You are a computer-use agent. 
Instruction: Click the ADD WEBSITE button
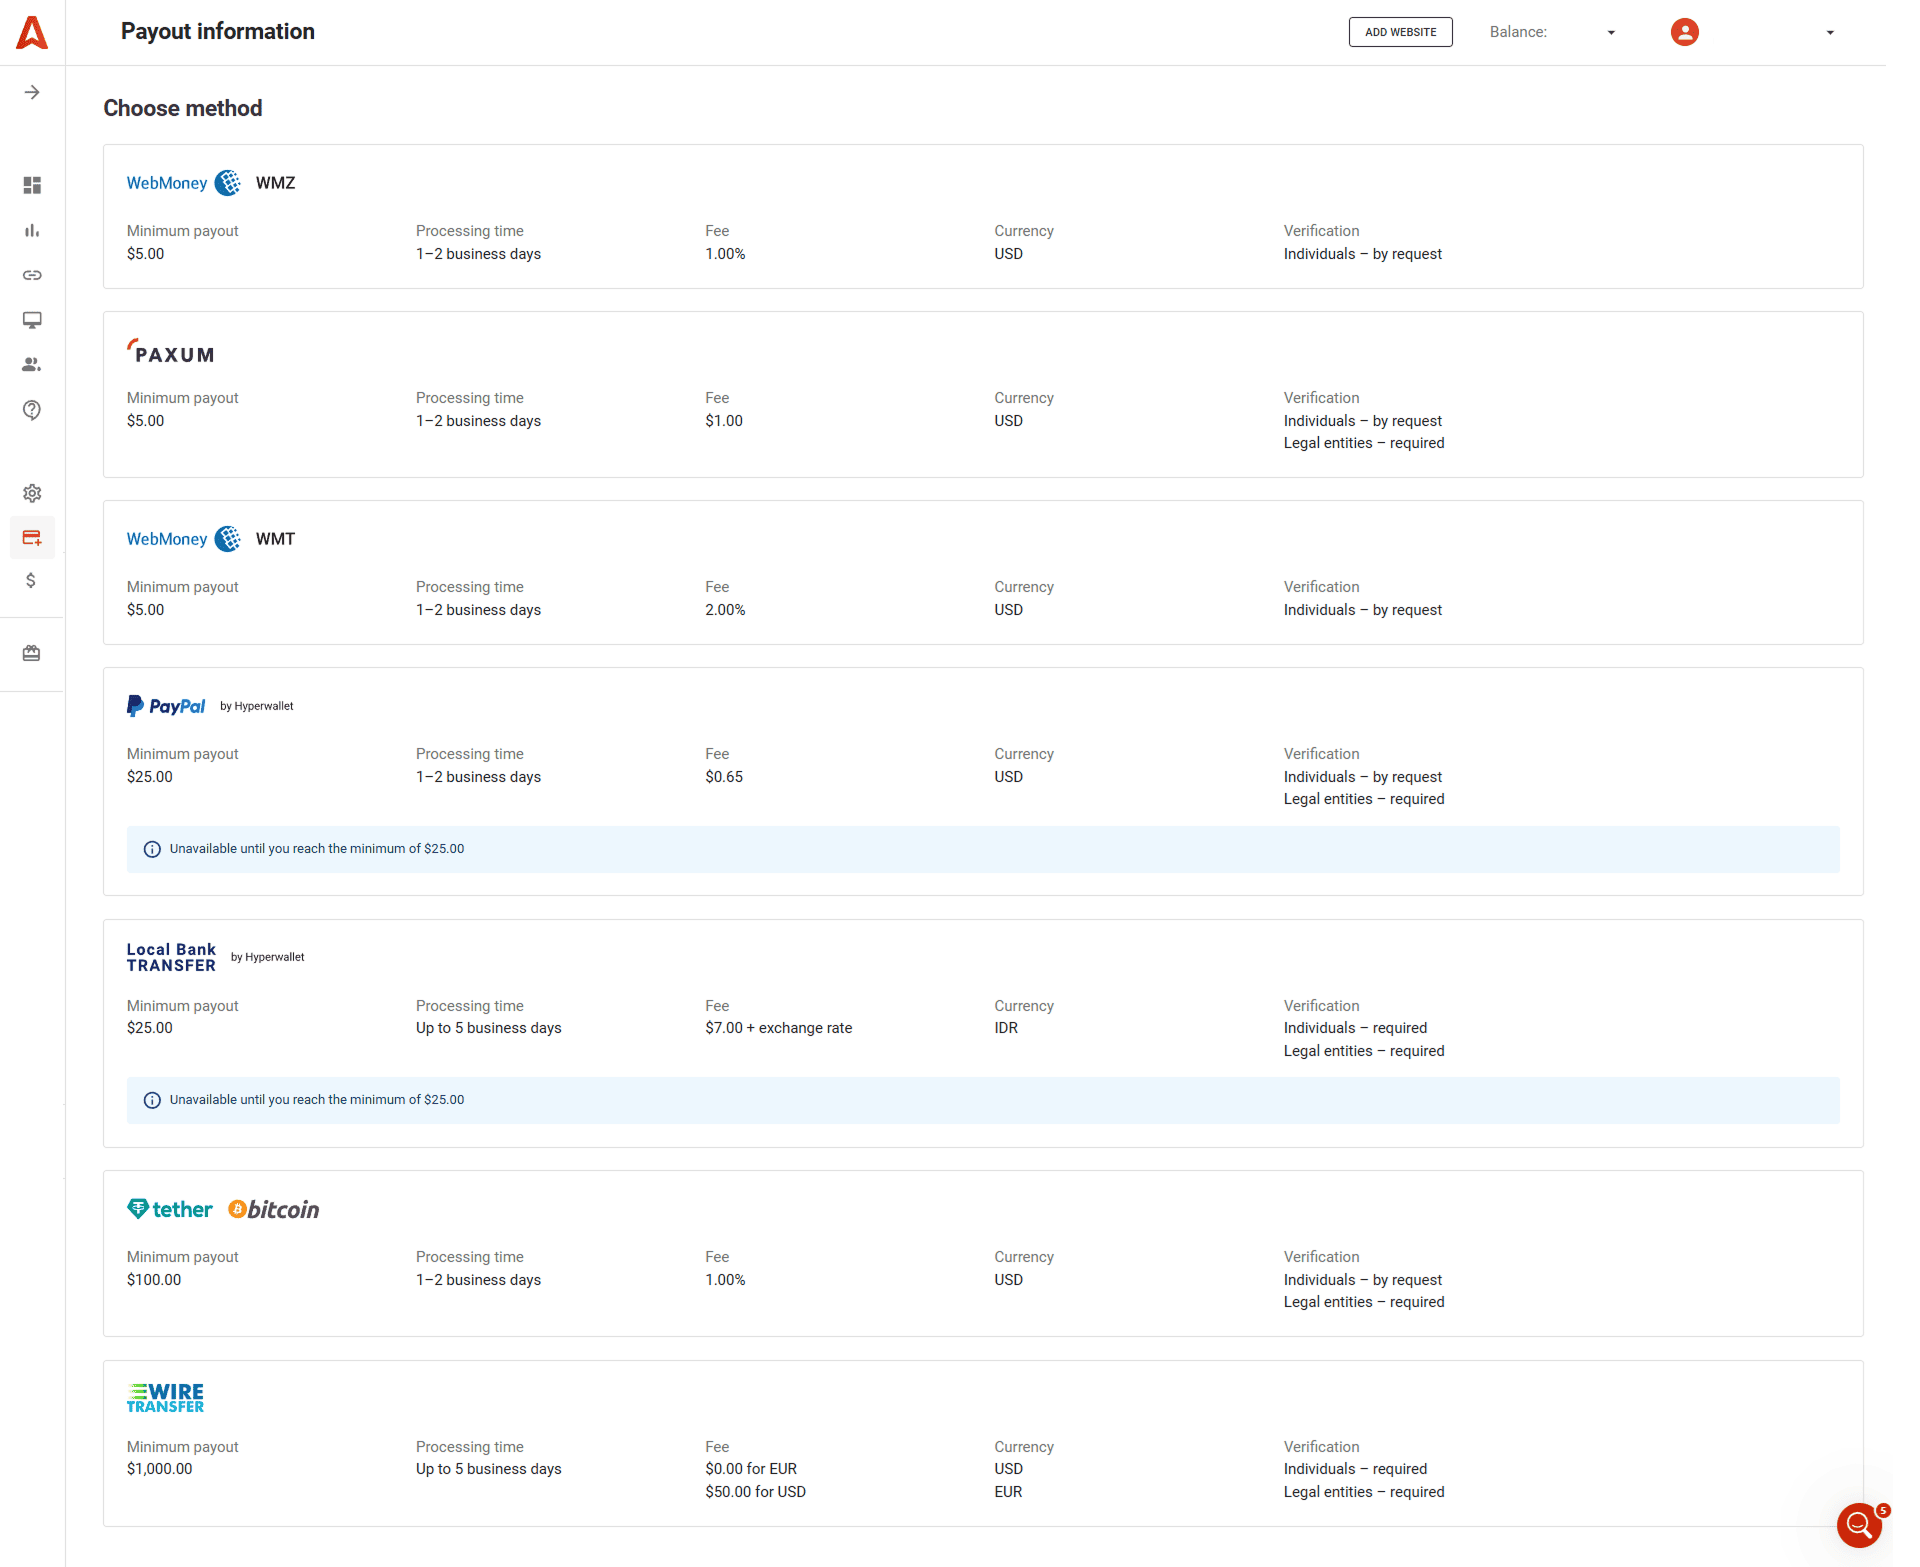1400,32
